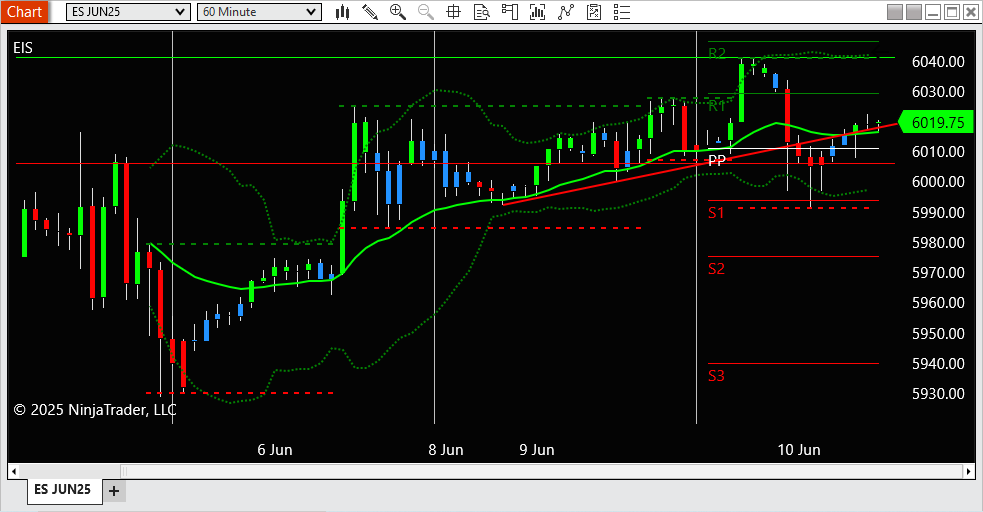Click the 8 Jun date label
The height and width of the screenshot is (512, 983).
click(x=446, y=450)
